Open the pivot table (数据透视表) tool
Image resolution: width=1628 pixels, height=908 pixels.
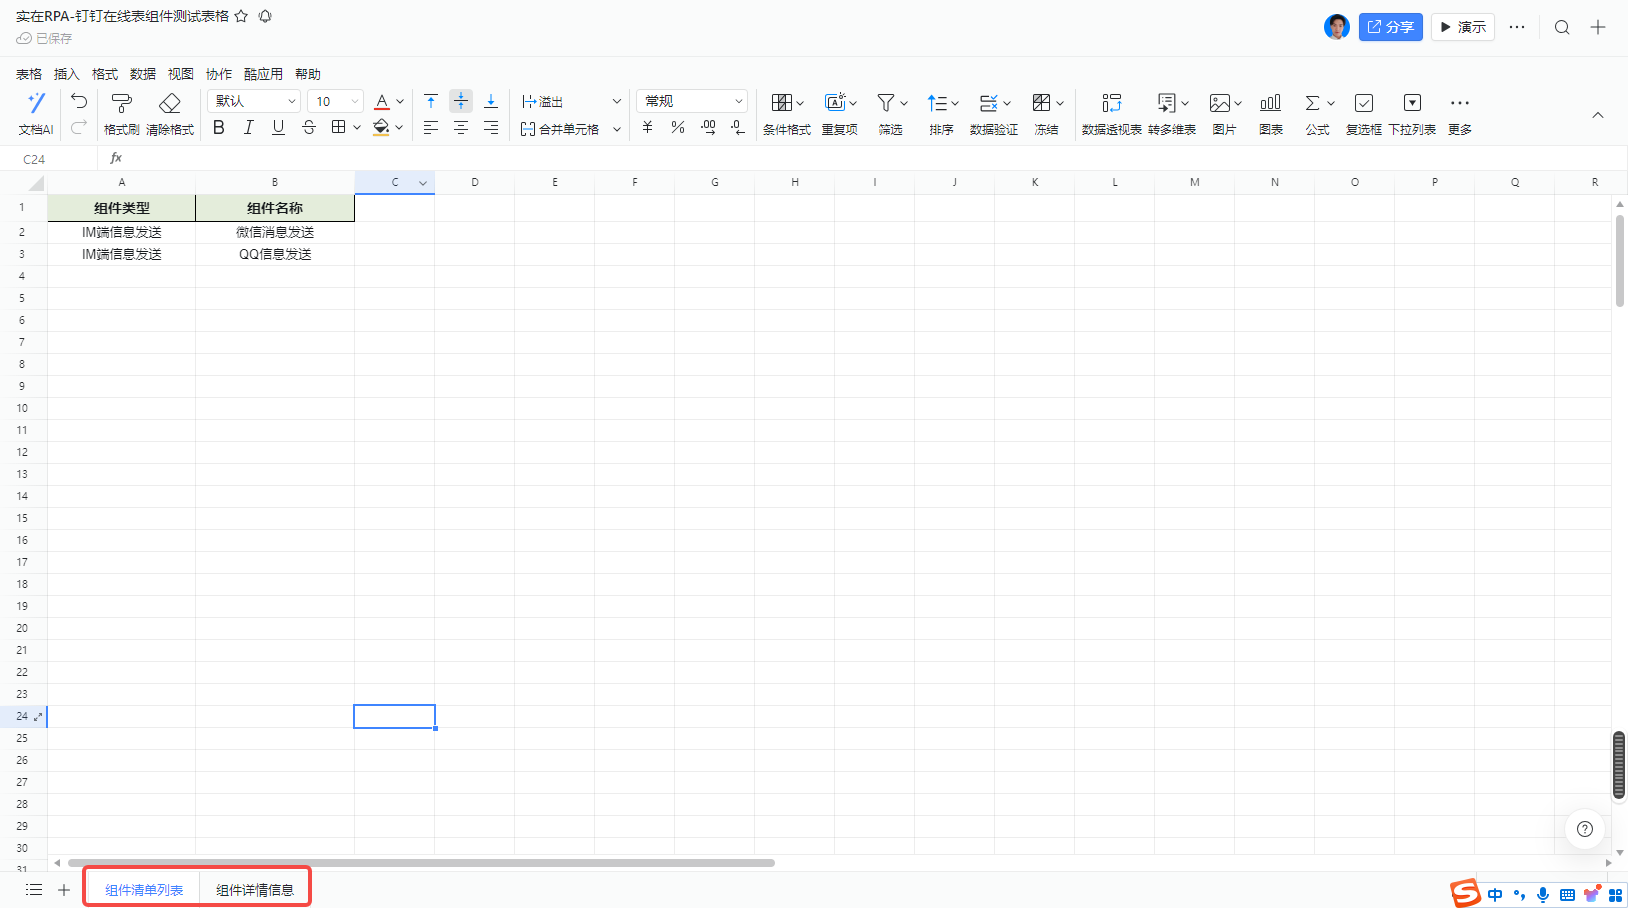point(1111,103)
